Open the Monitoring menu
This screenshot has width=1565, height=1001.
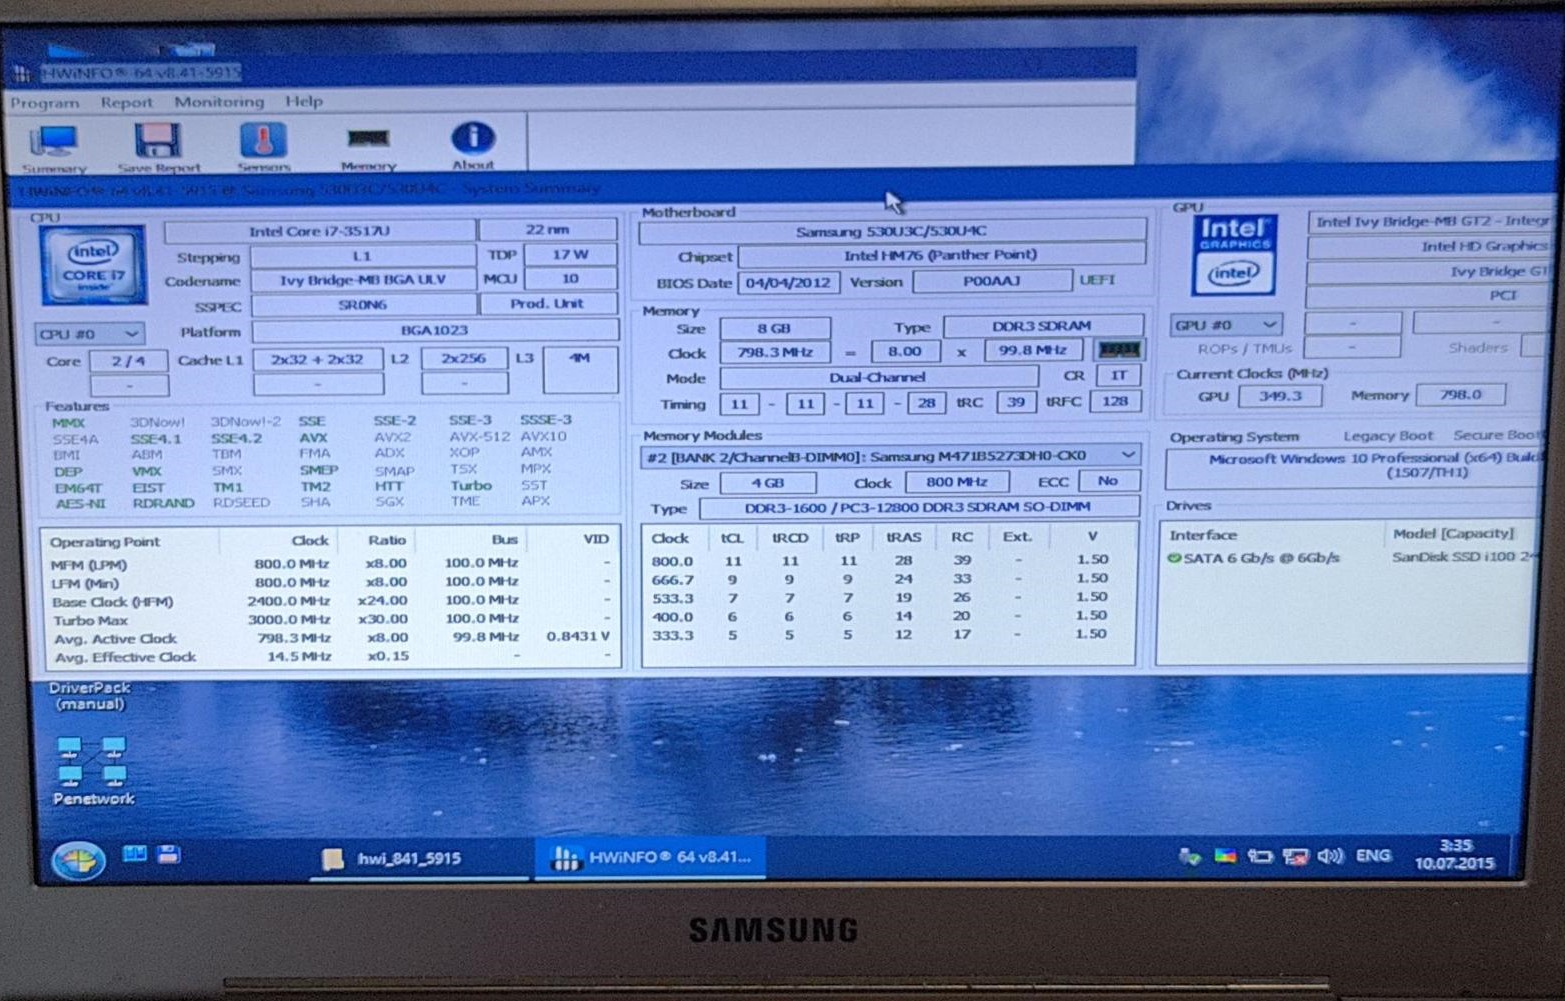[x=219, y=101]
